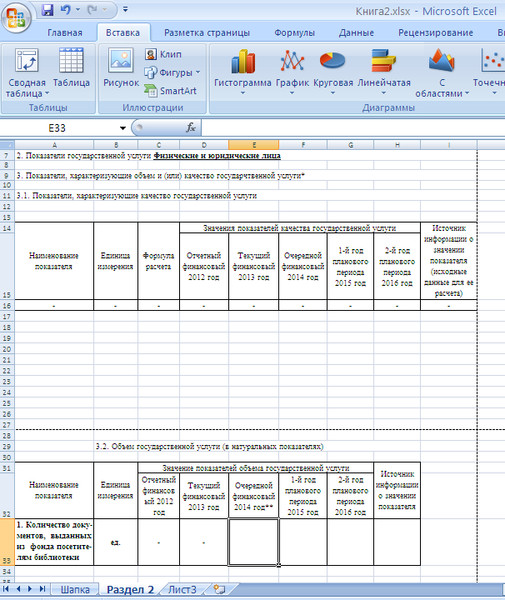Open the Главная ribbon tab
Screen dimensions: 505x600
click(x=65, y=33)
